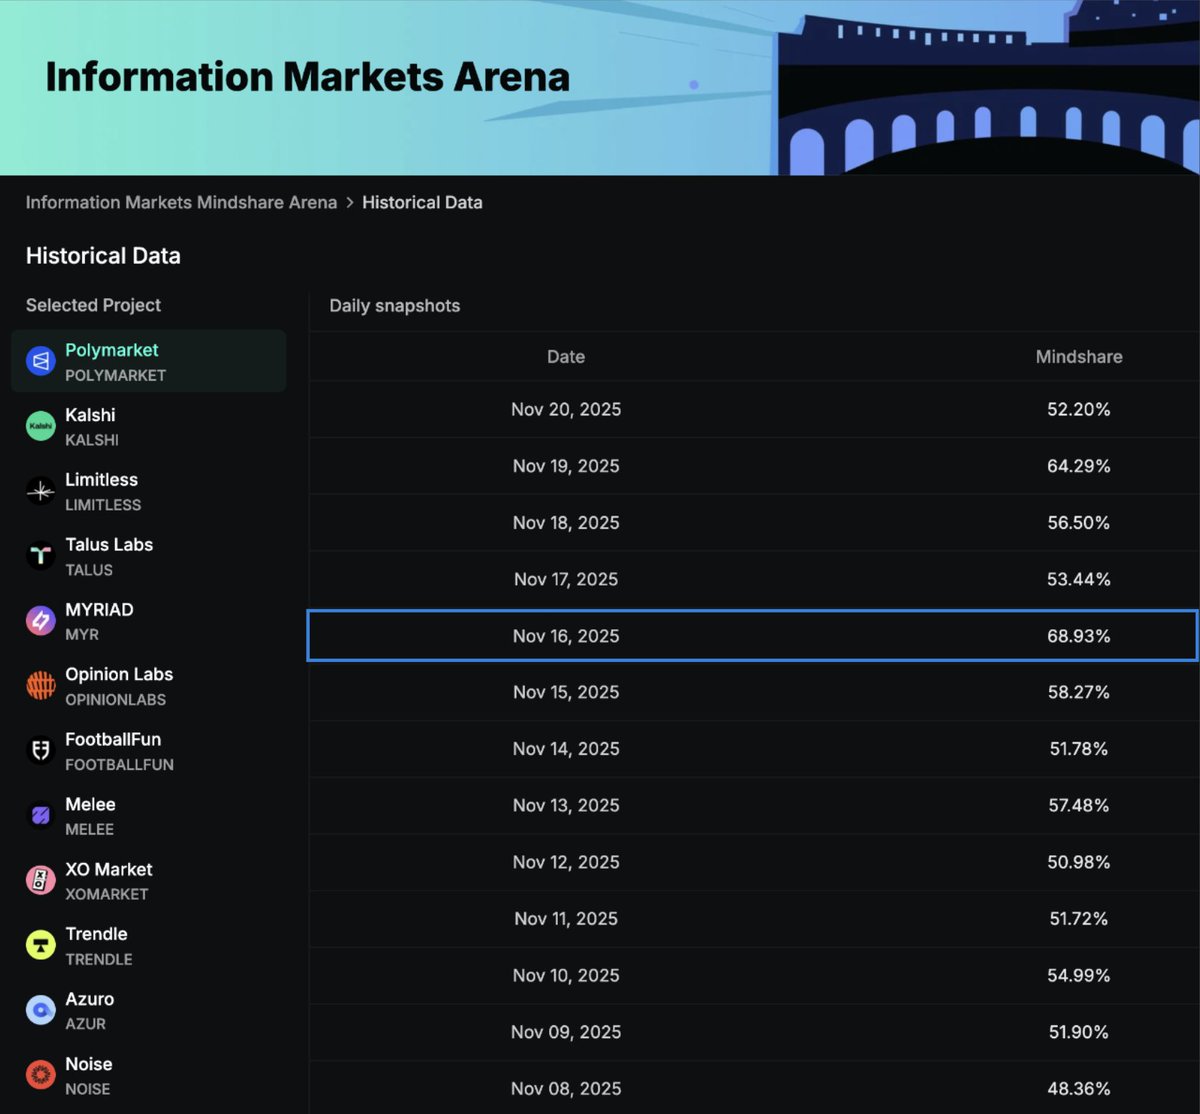
Task: Click the Historical Data breadcrumb entry
Action: (422, 202)
